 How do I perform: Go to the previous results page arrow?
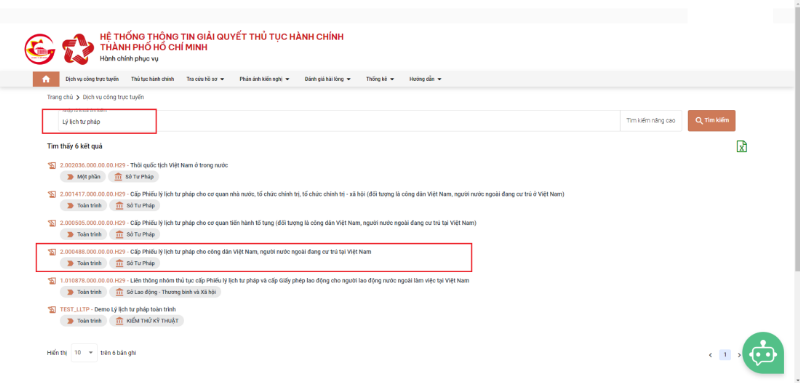710,355
